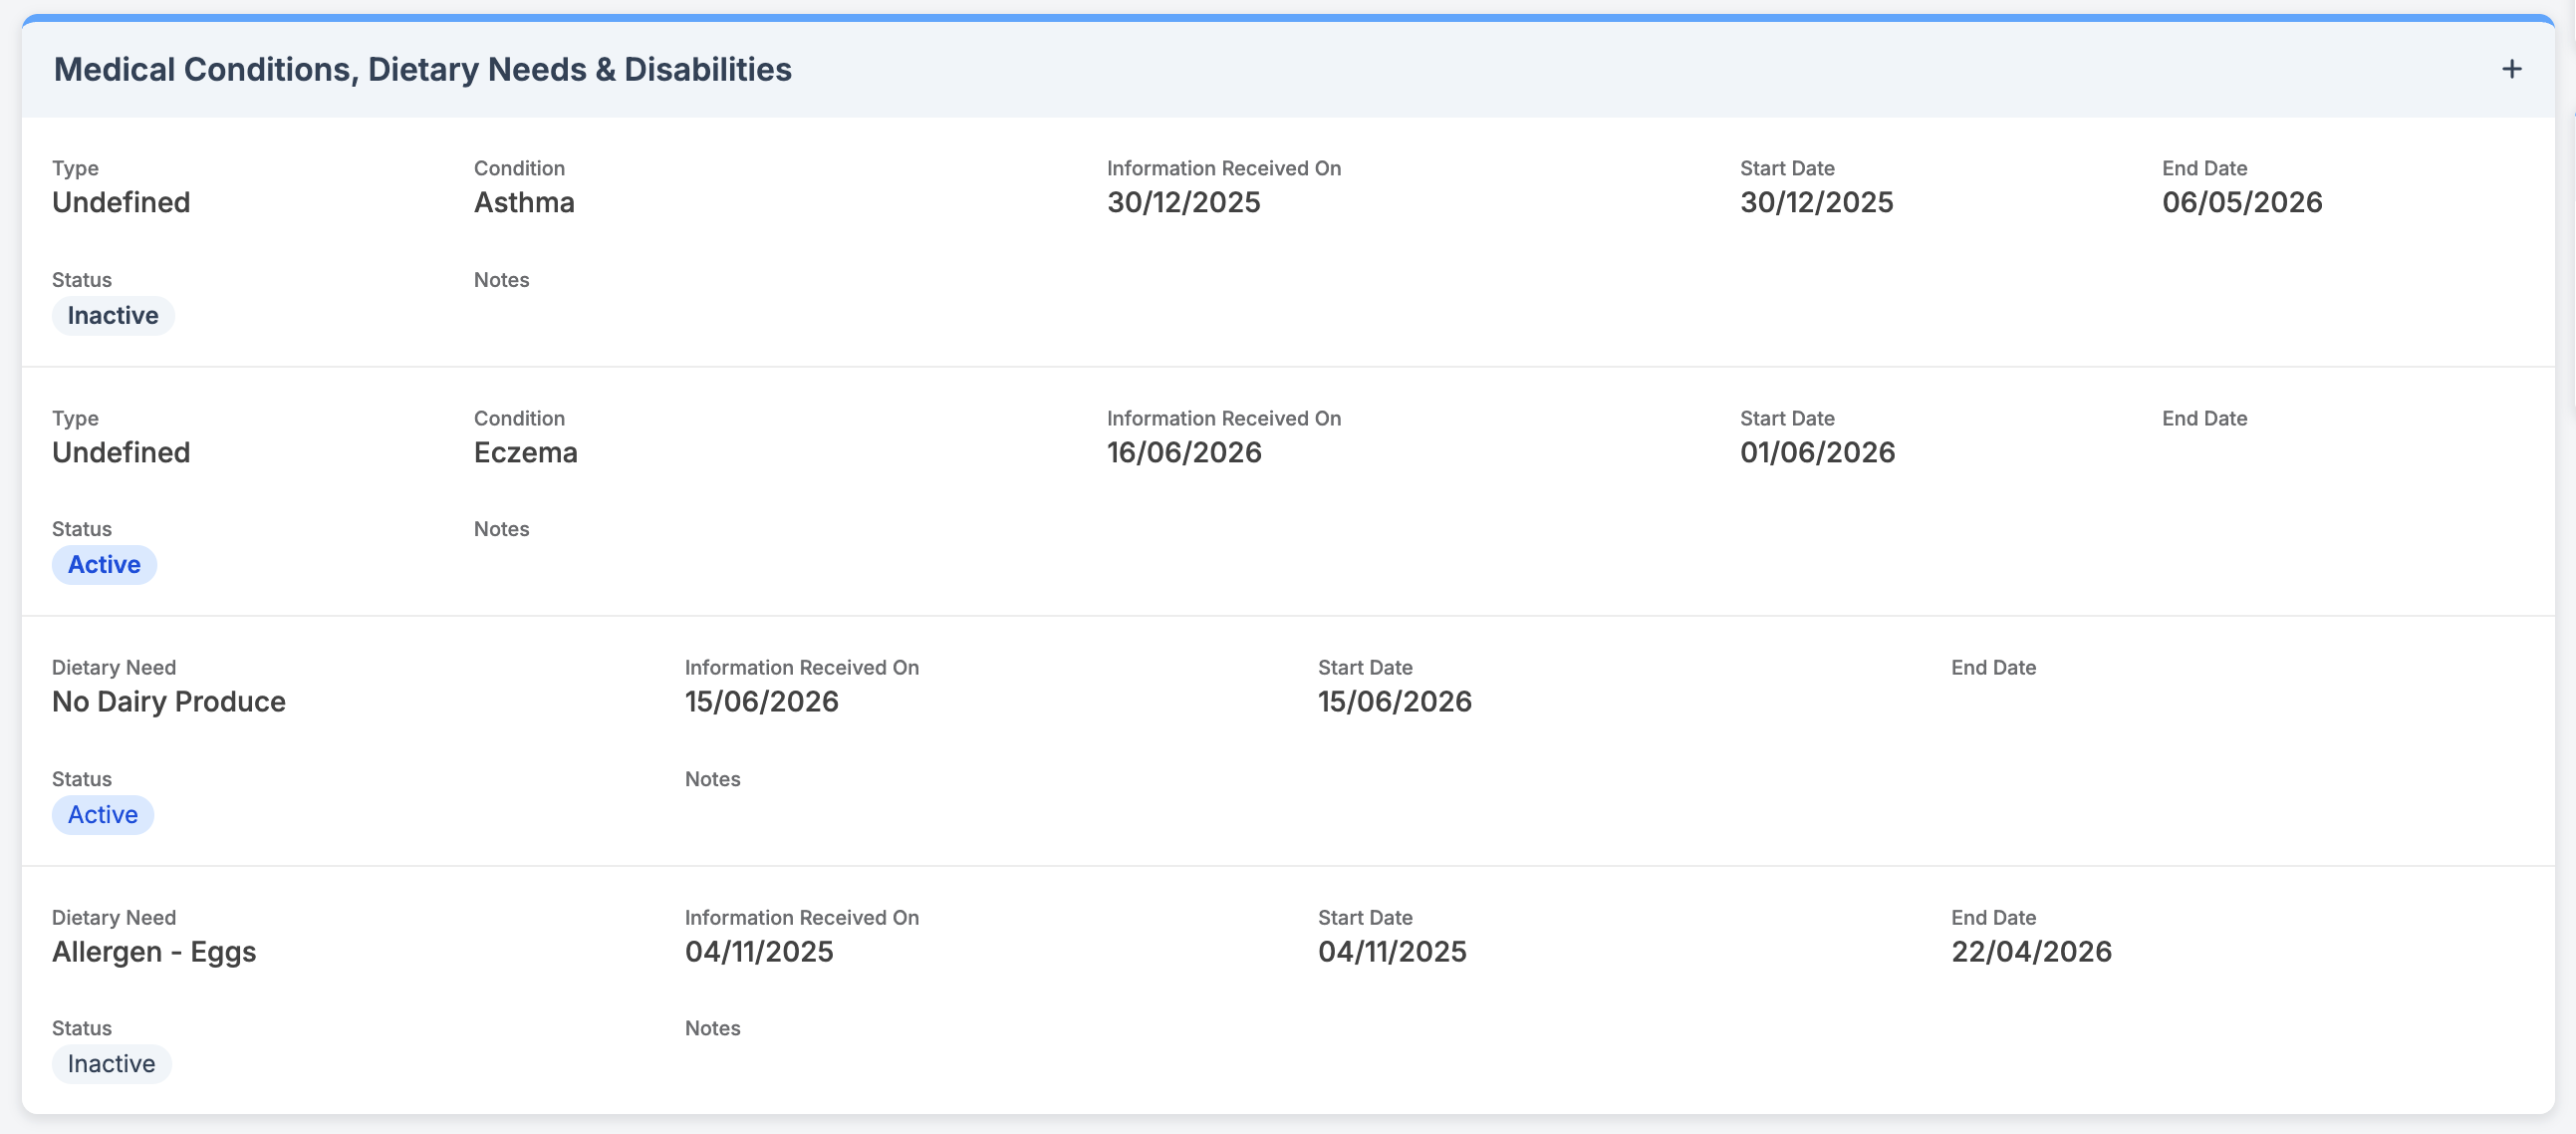Click the Active status badge for Eczema
This screenshot has height=1134, width=2576.
point(104,564)
